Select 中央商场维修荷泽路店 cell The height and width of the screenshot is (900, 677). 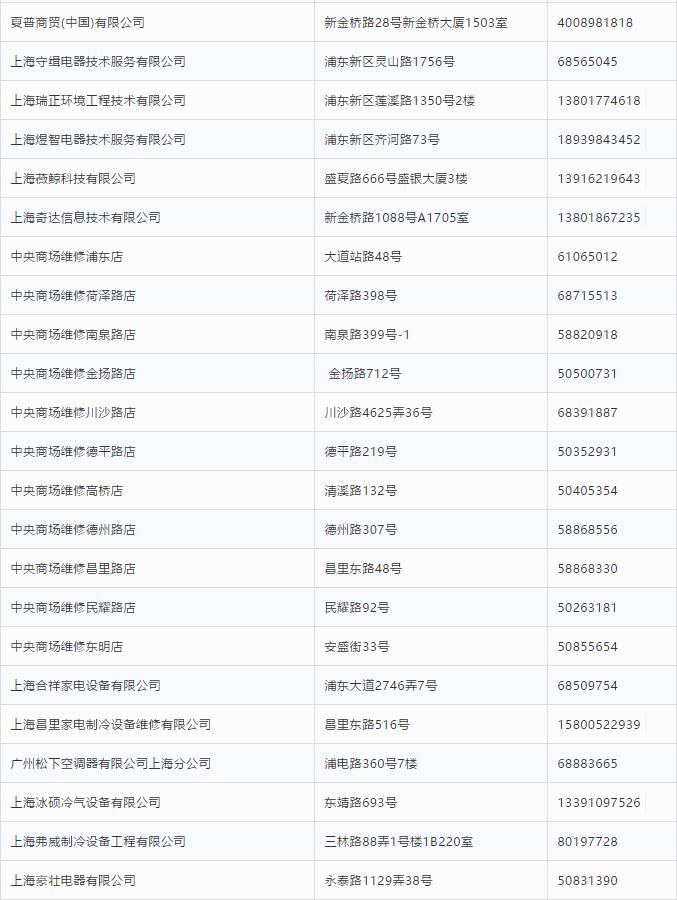coord(157,296)
